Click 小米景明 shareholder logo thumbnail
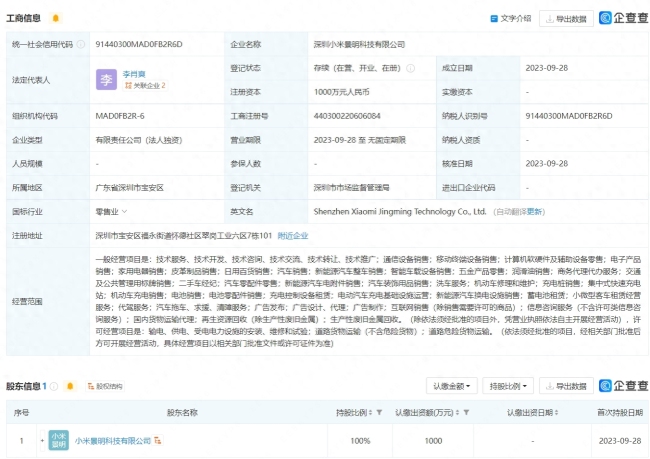 point(58,440)
